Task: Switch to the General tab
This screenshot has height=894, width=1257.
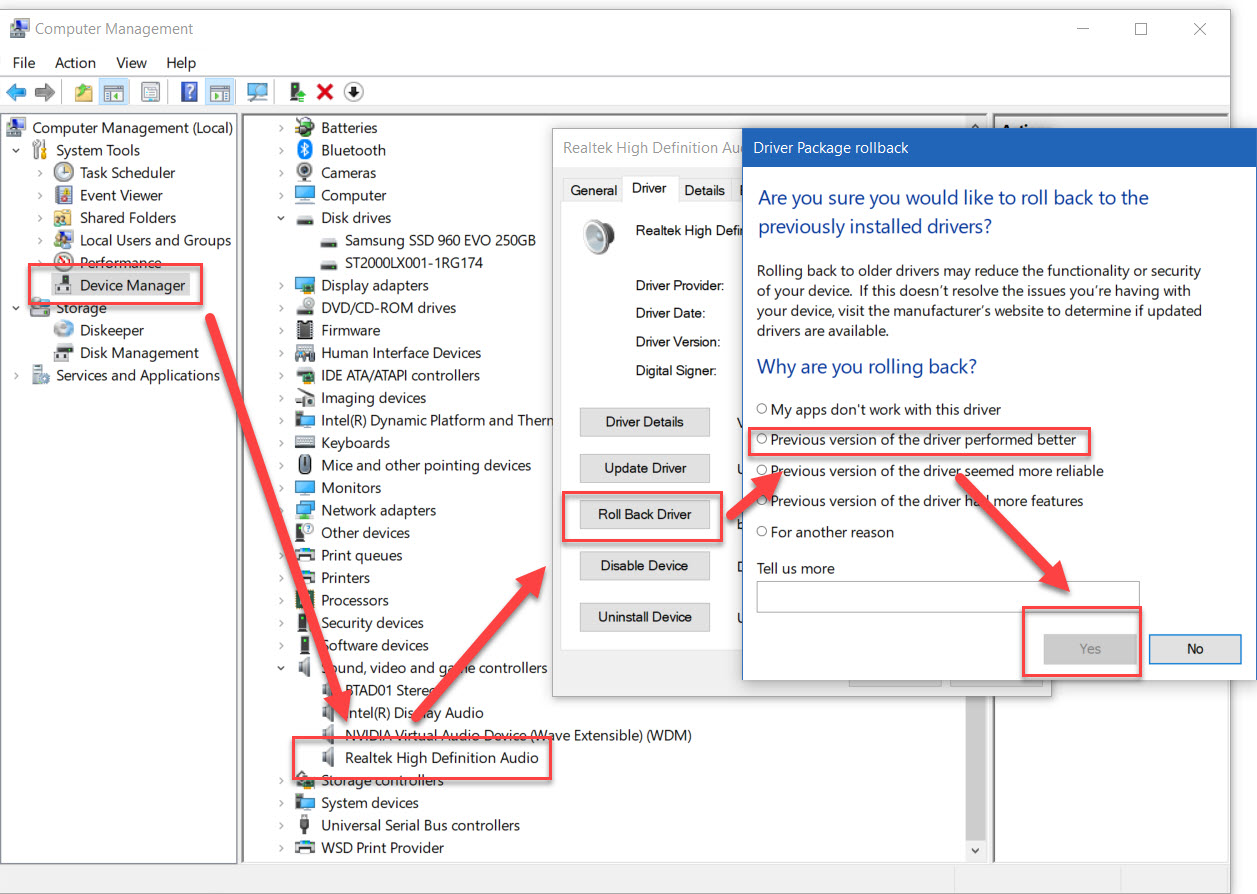Action: 594,190
